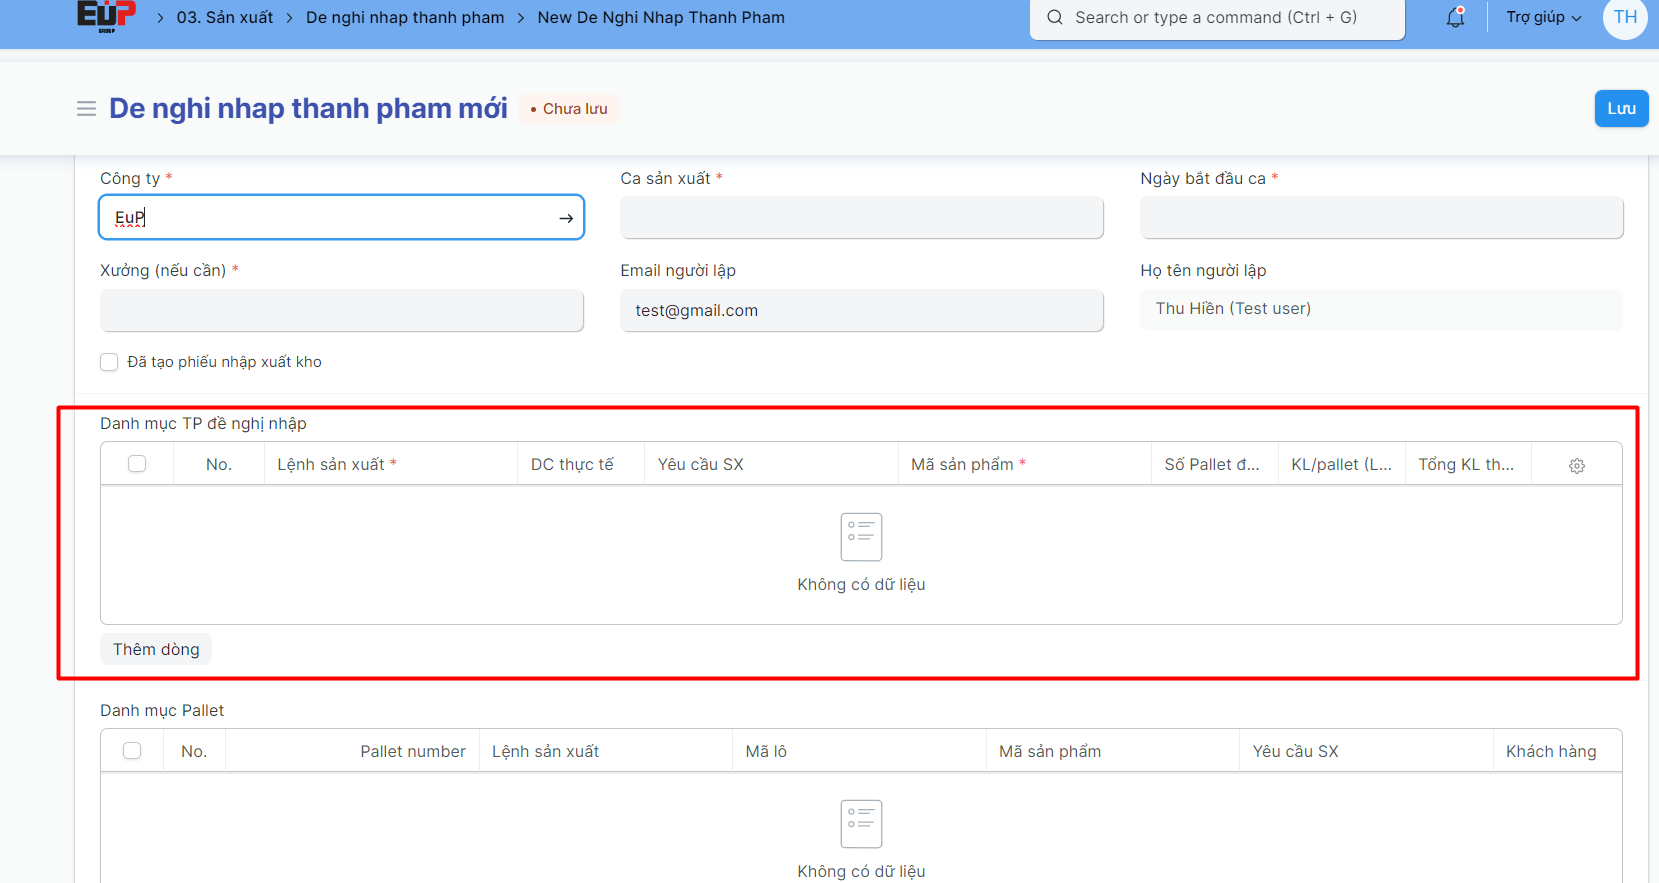Click the TH user avatar
The image size is (1659, 883).
pos(1624,18)
